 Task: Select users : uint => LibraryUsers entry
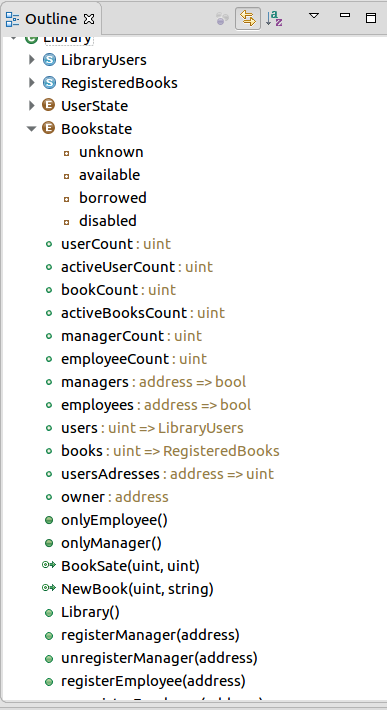click(152, 428)
